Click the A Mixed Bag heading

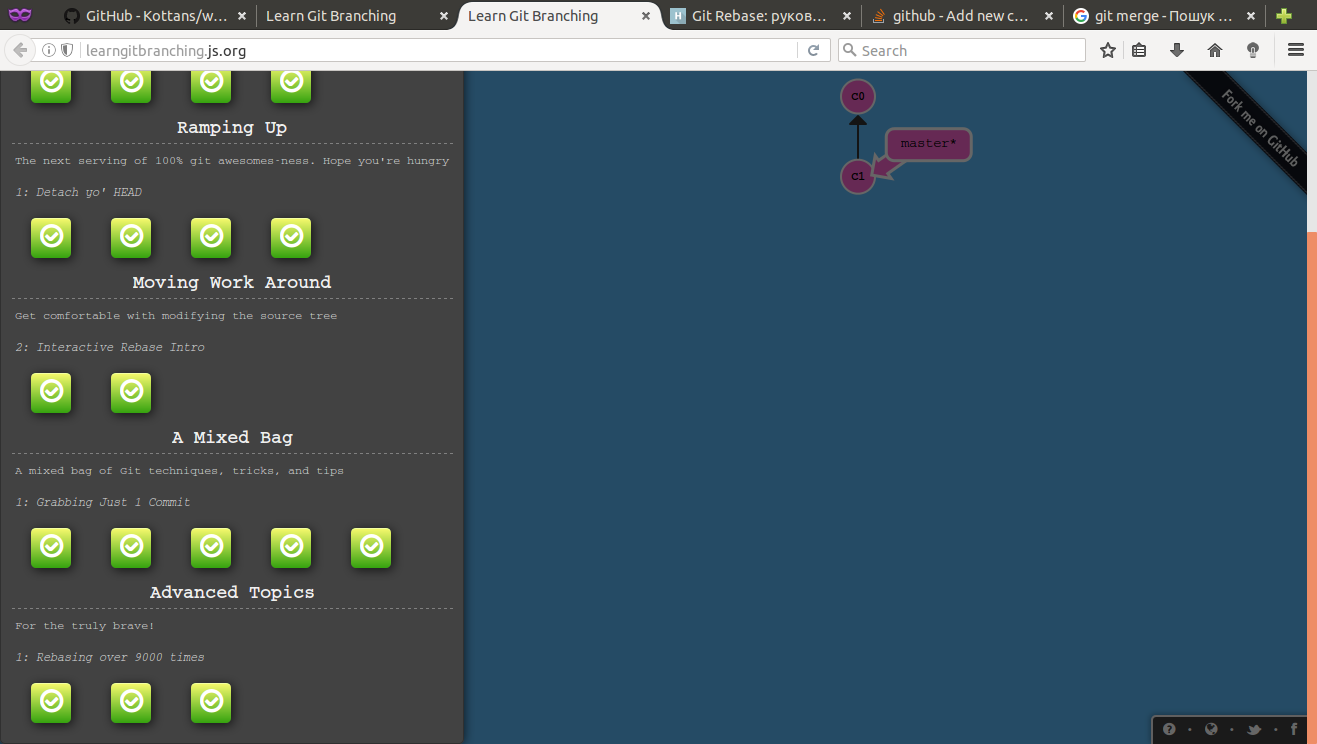point(232,437)
